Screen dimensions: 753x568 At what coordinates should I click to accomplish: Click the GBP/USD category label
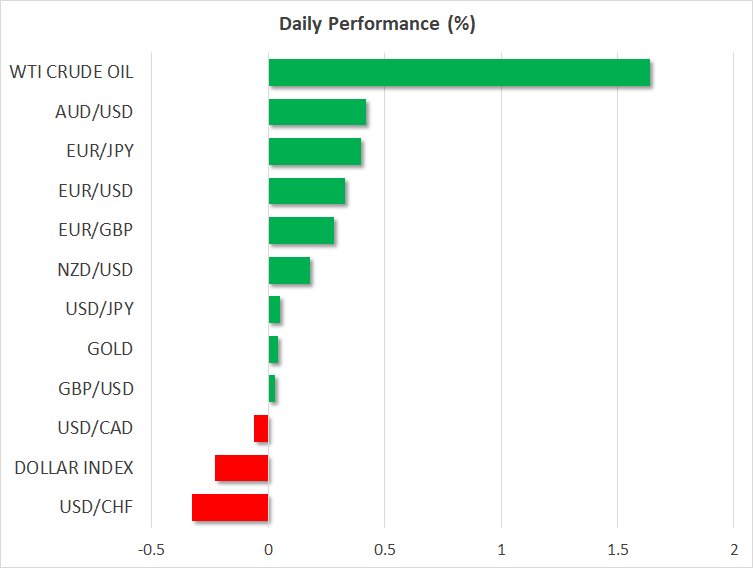95,388
